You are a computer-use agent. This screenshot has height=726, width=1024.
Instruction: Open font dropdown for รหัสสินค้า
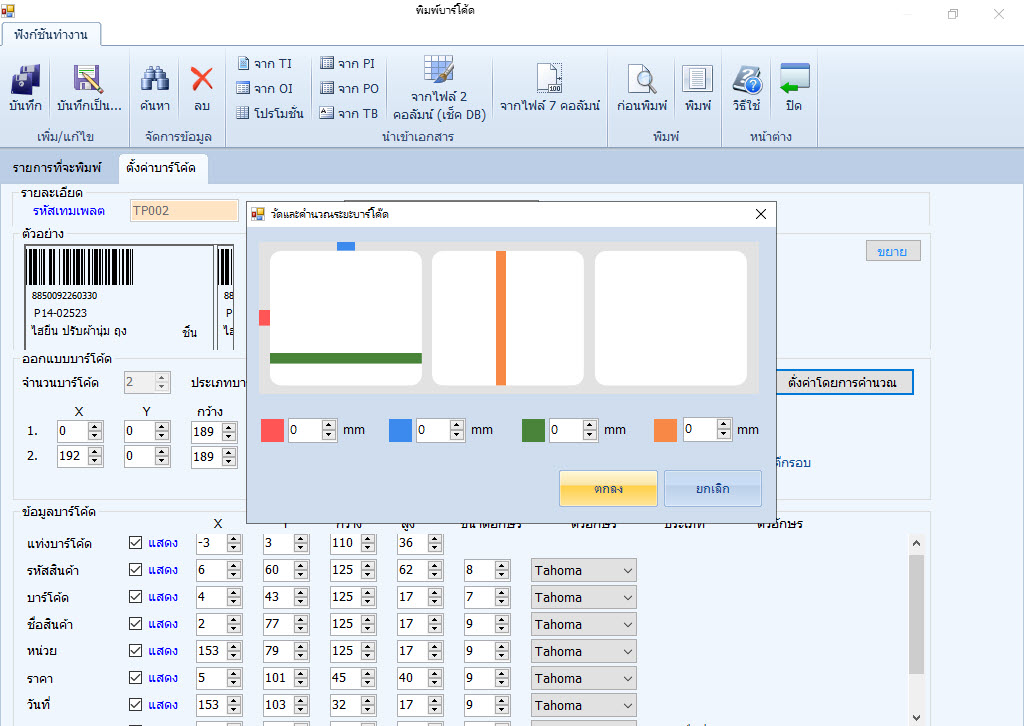pyautogui.click(x=583, y=570)
